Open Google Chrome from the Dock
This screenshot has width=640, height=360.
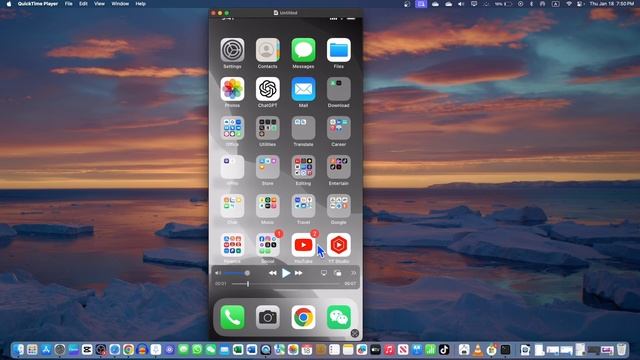(x=129, y=349)
